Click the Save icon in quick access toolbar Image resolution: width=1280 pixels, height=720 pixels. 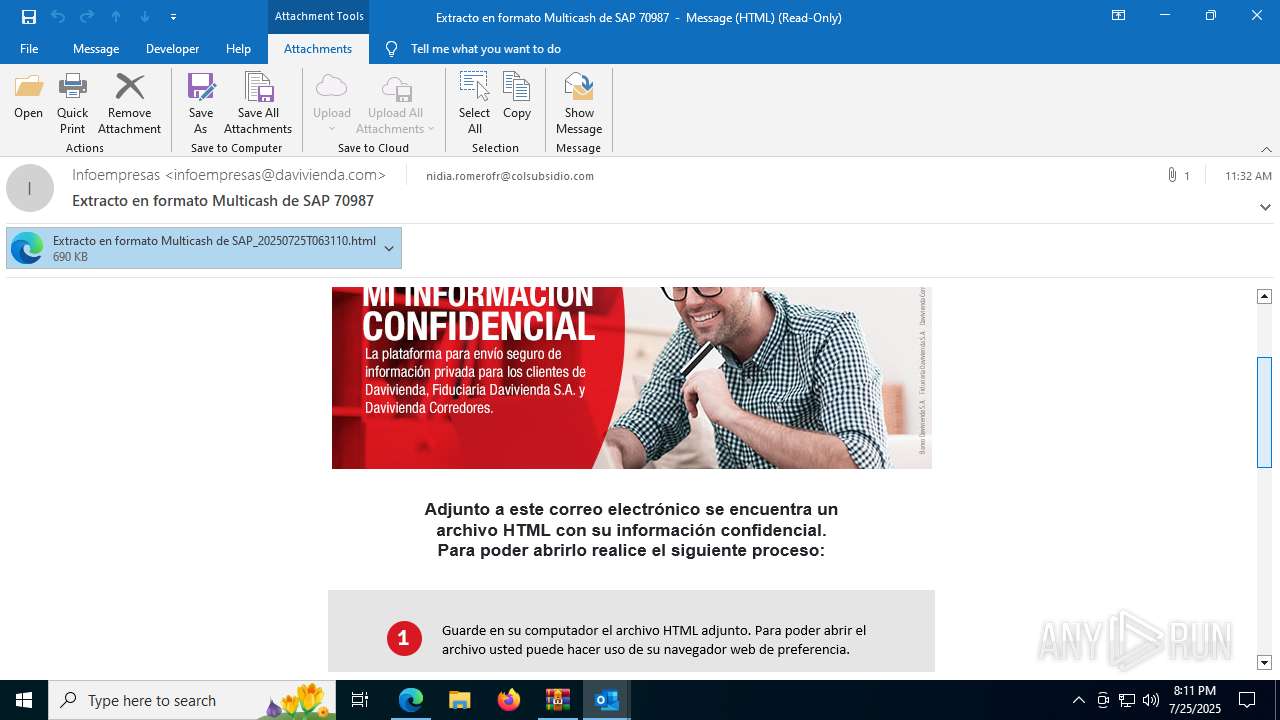29,17
